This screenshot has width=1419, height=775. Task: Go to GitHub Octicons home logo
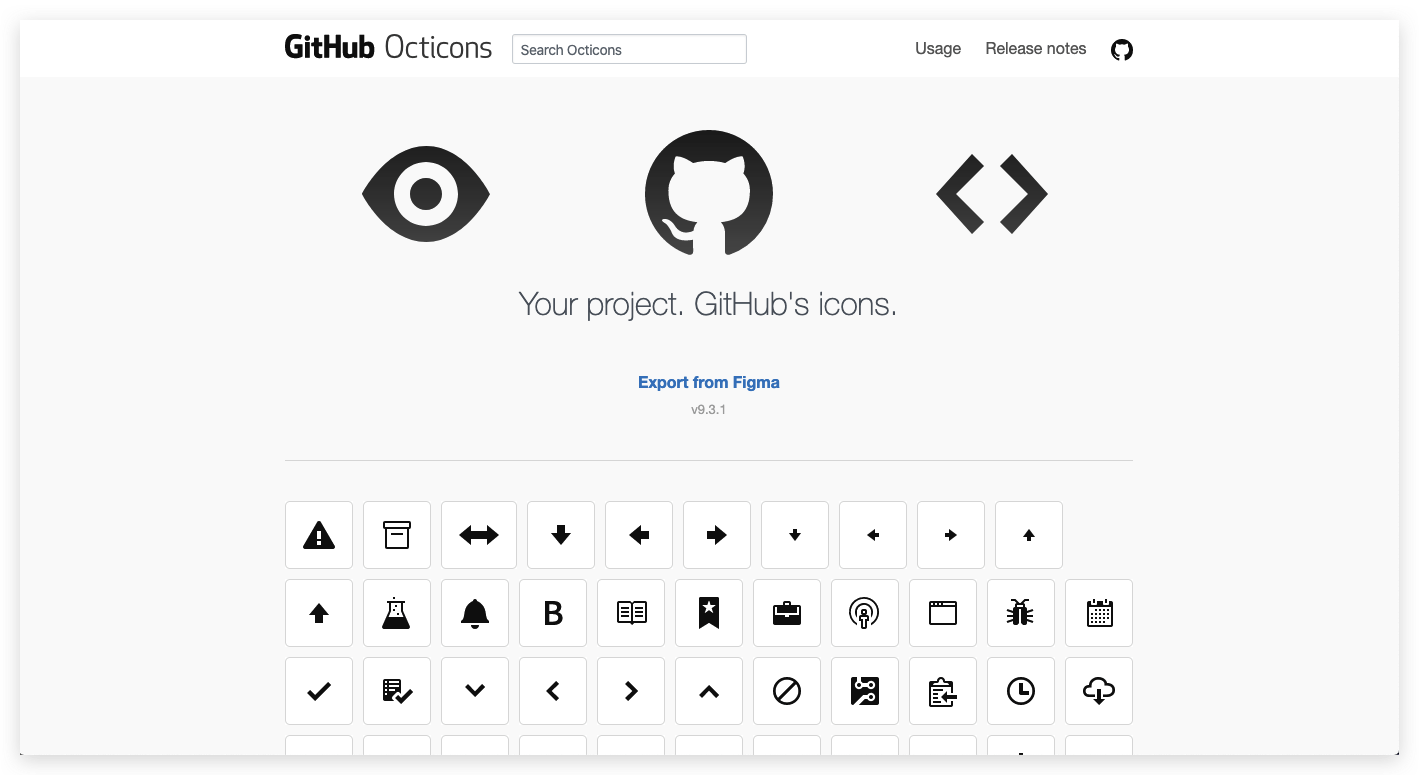(388, 47)
